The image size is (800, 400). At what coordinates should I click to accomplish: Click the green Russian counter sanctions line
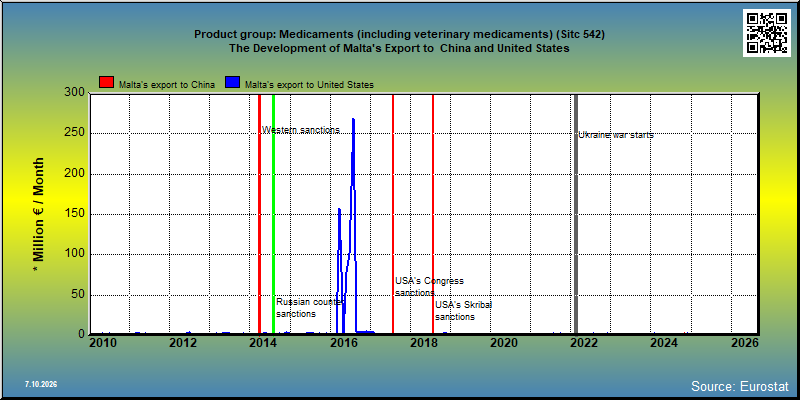(x=273, y=214)
